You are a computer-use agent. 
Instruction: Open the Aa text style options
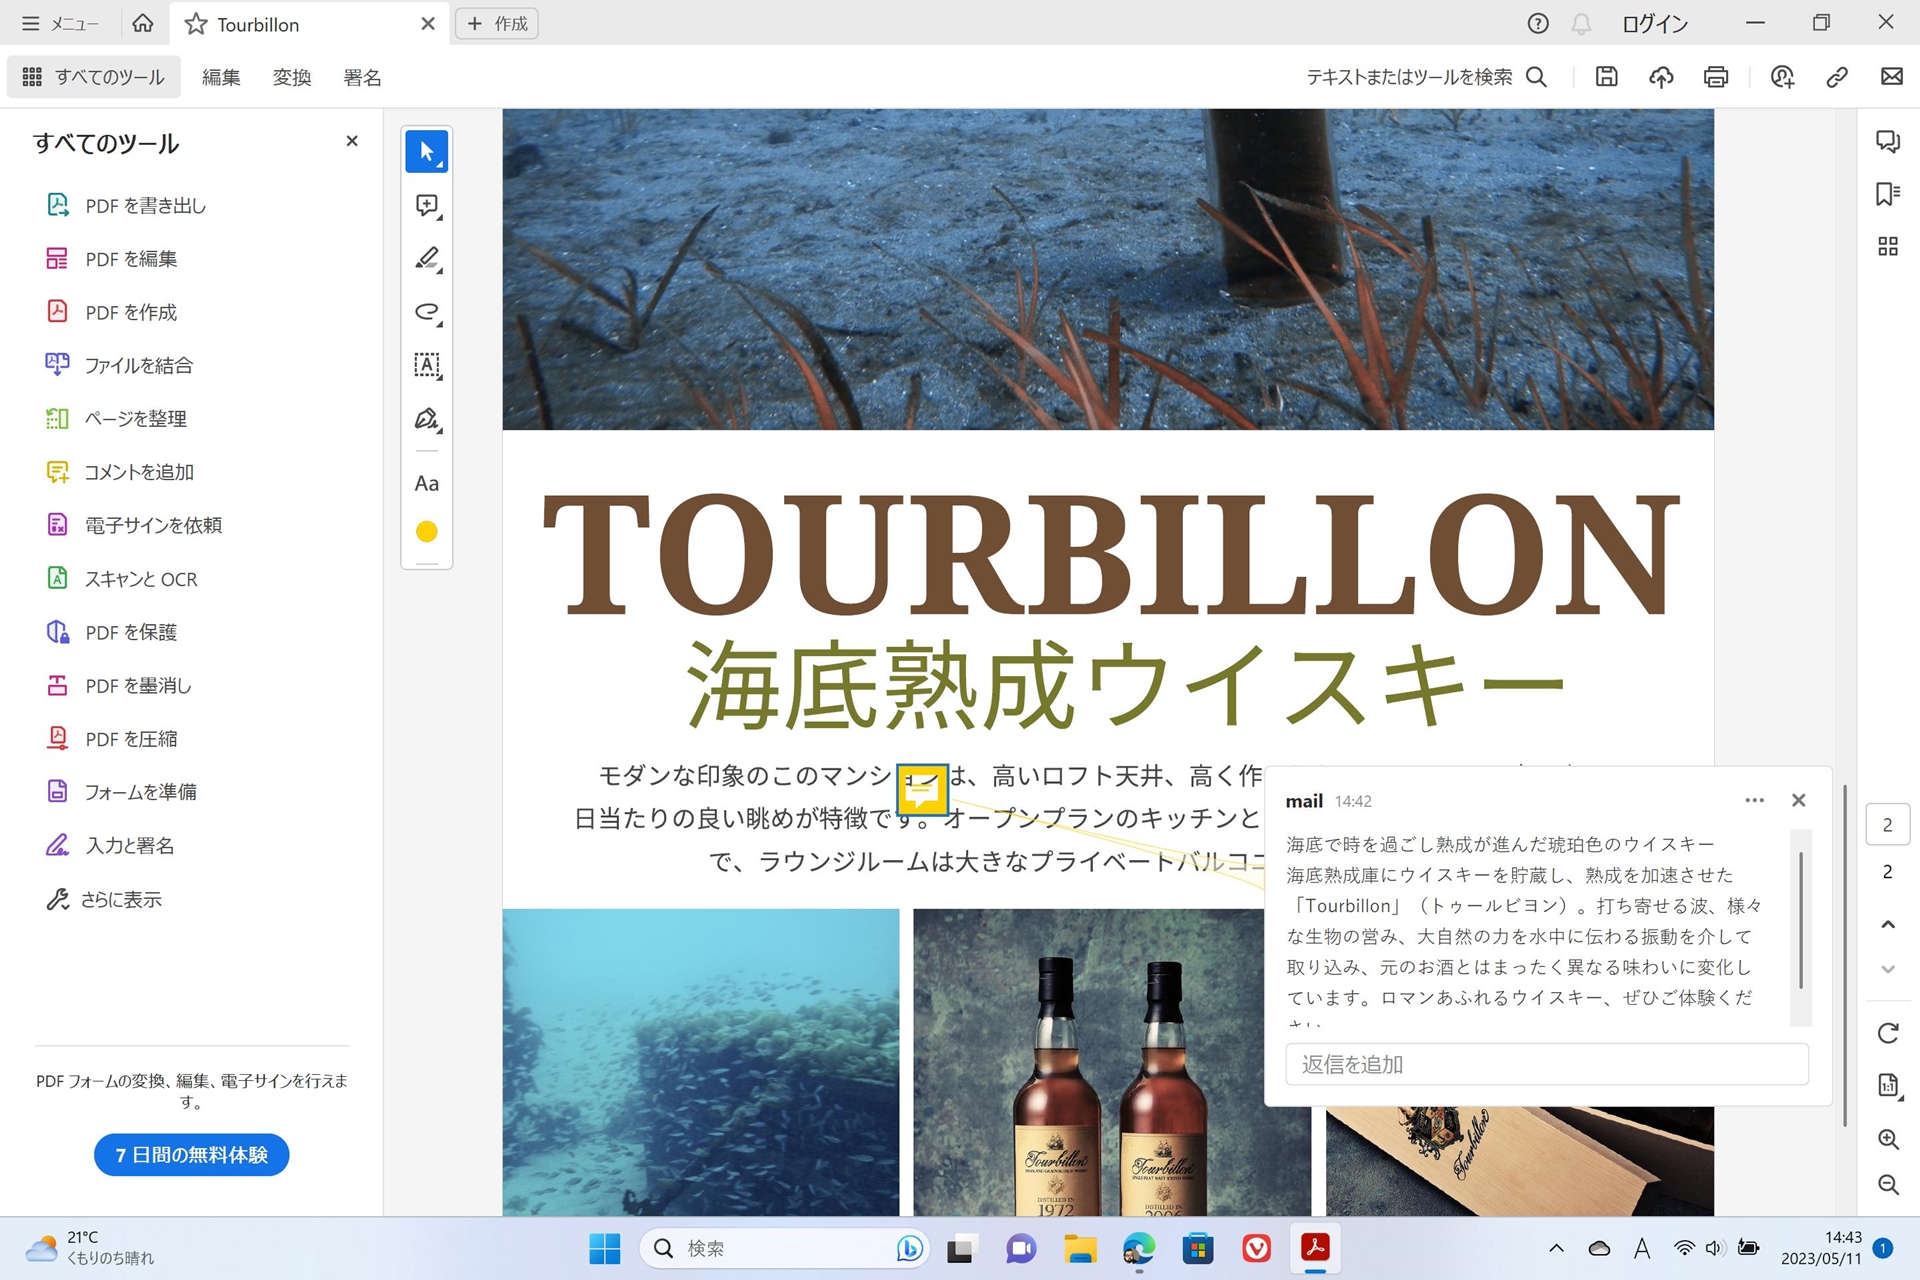(427, 483)
